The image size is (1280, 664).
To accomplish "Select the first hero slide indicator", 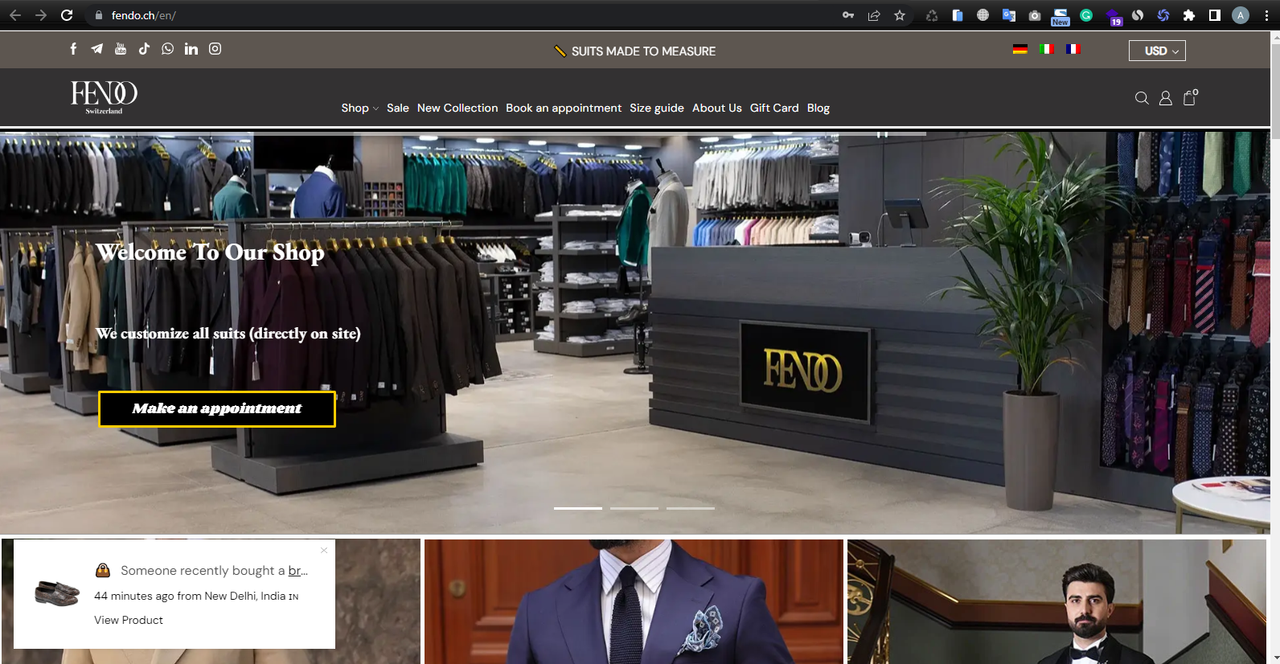I will [578, 508].
